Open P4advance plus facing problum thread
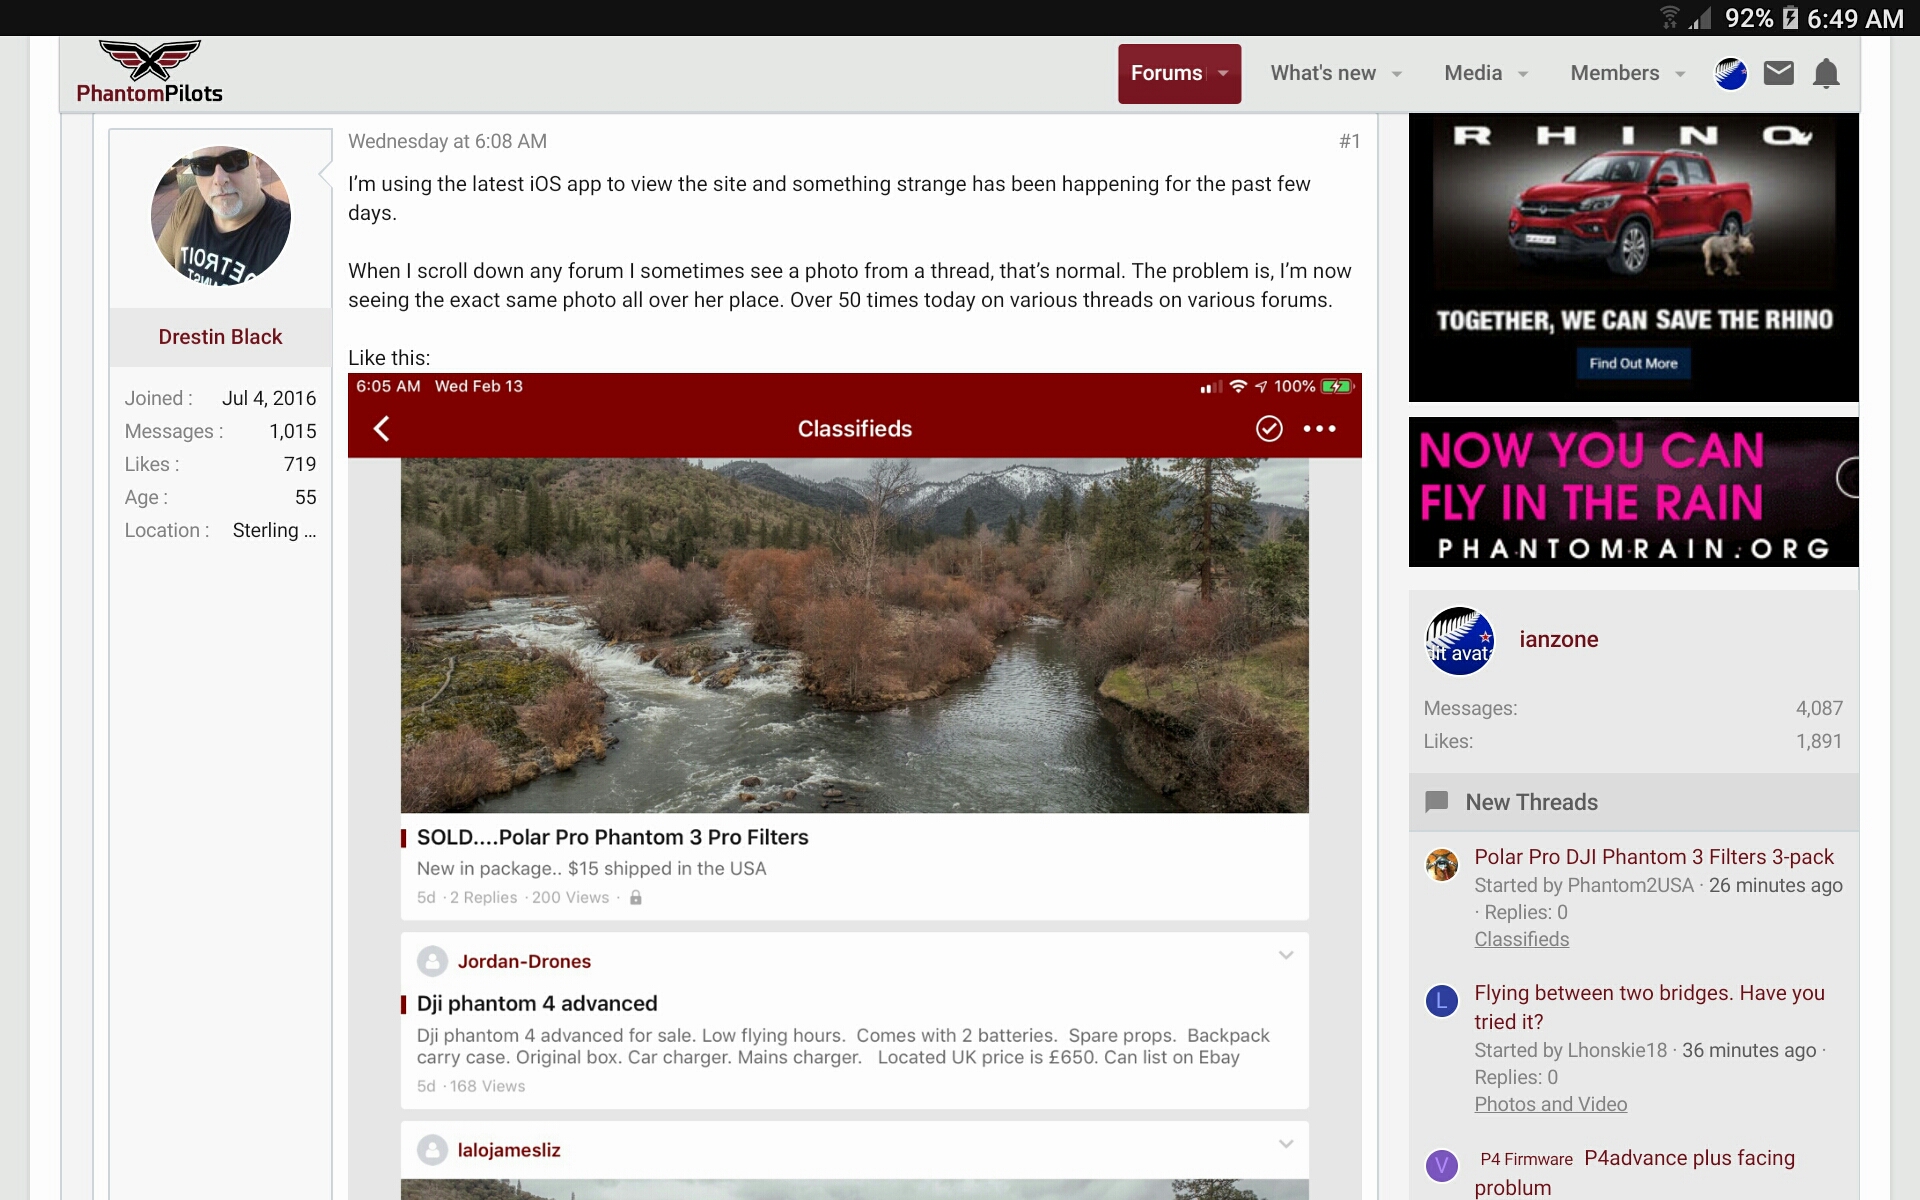The width and height of the screenshot is (1920, 1200). click(1634, 1173)
